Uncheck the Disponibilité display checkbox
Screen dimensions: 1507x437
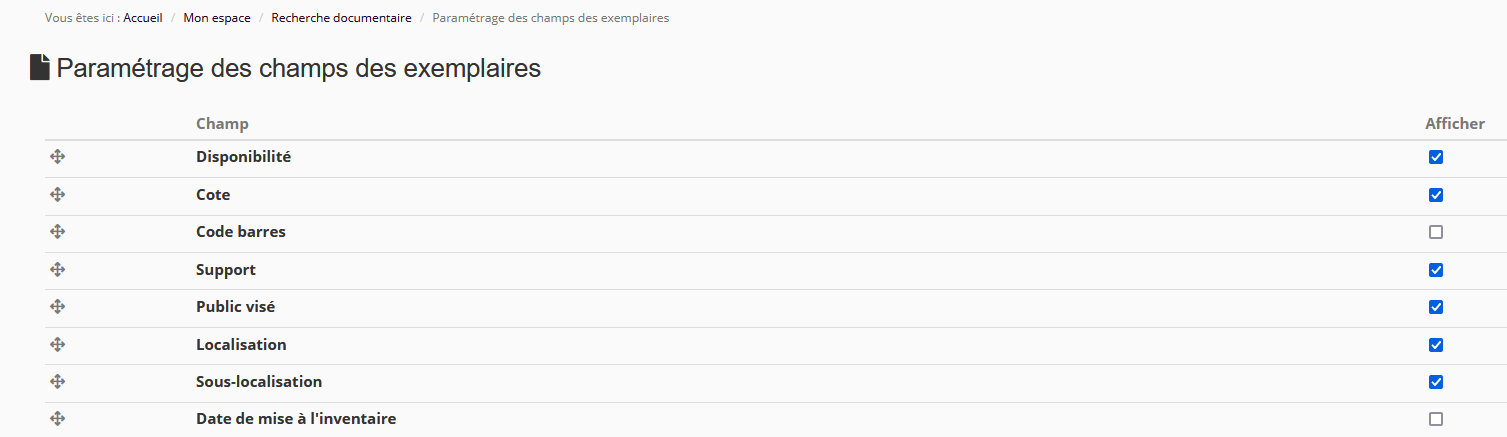1436,157
